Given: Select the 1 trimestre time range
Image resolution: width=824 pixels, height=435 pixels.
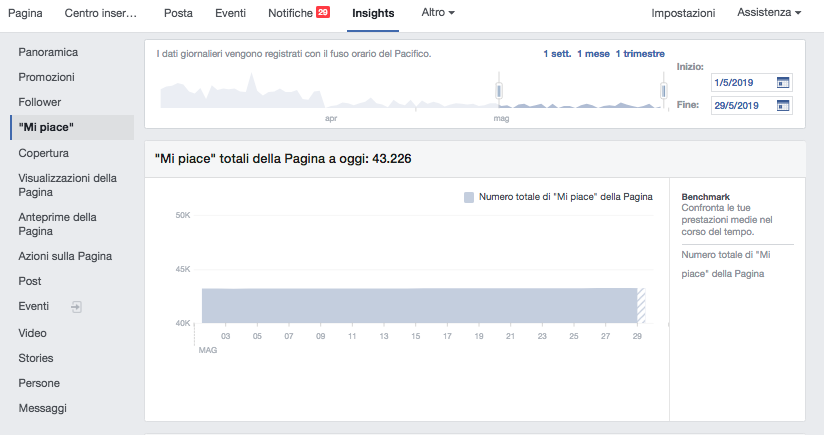Looking at the screenshot, I should point(640,53).
